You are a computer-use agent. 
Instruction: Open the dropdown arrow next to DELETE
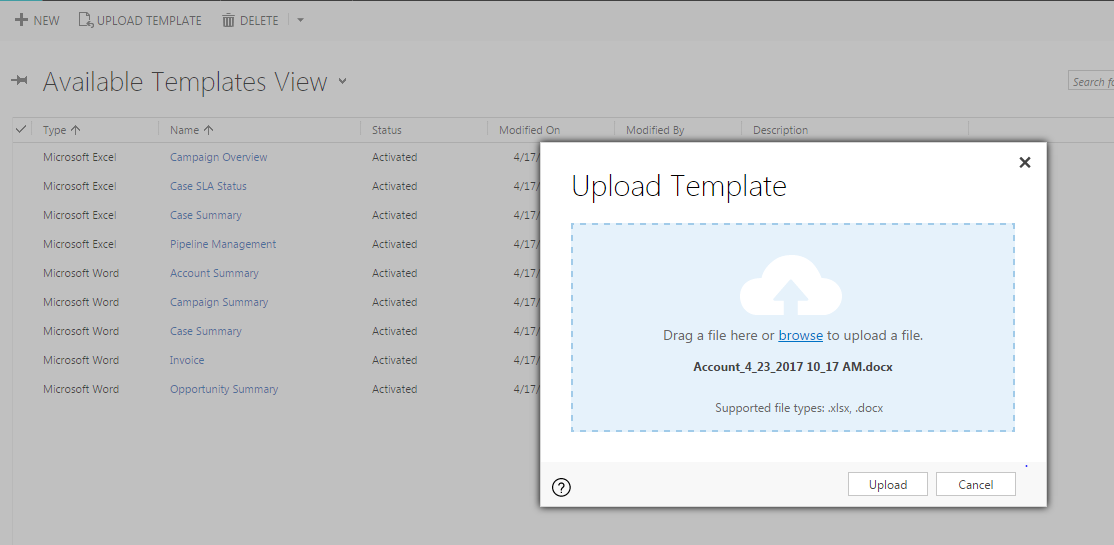pos(300,21)
